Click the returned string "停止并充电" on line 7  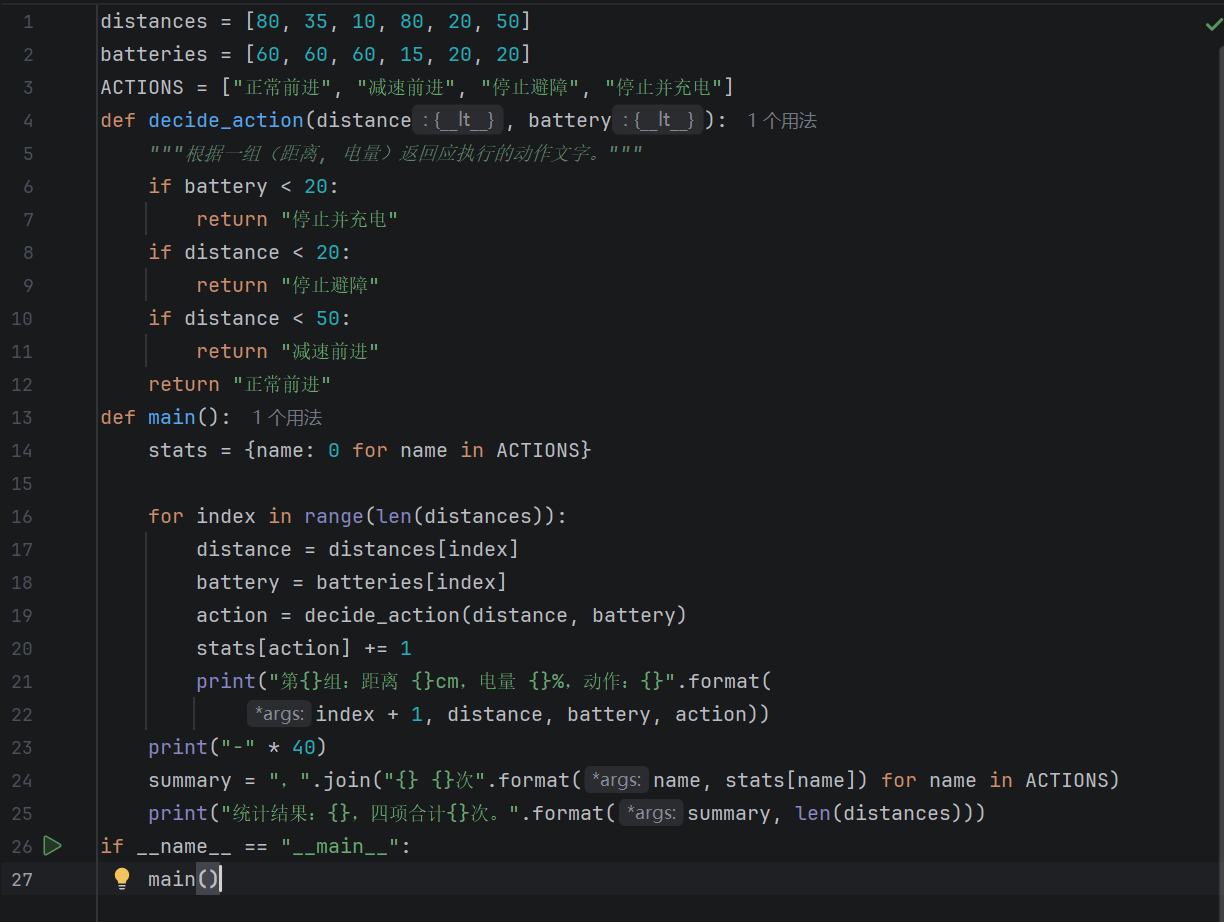point(340,220)
